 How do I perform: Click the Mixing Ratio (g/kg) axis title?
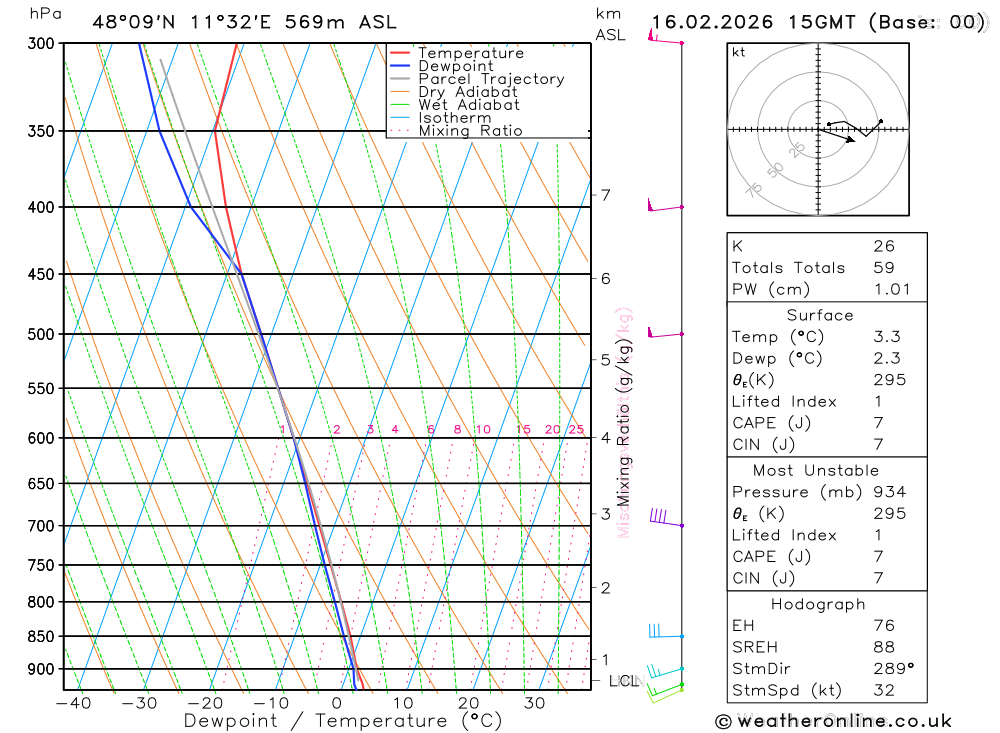[x=624, y=422]
